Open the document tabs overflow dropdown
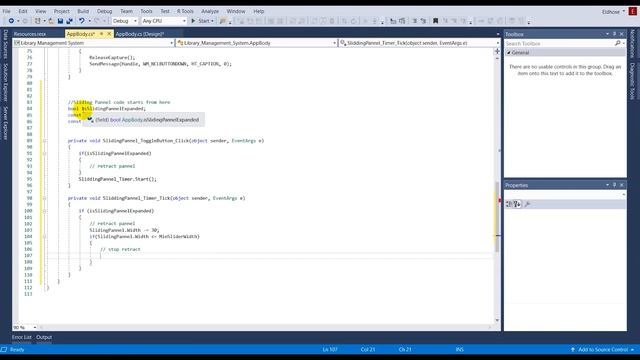Viewport: 640px width, 360px height. pyautogui.click(x=498, y=34)
